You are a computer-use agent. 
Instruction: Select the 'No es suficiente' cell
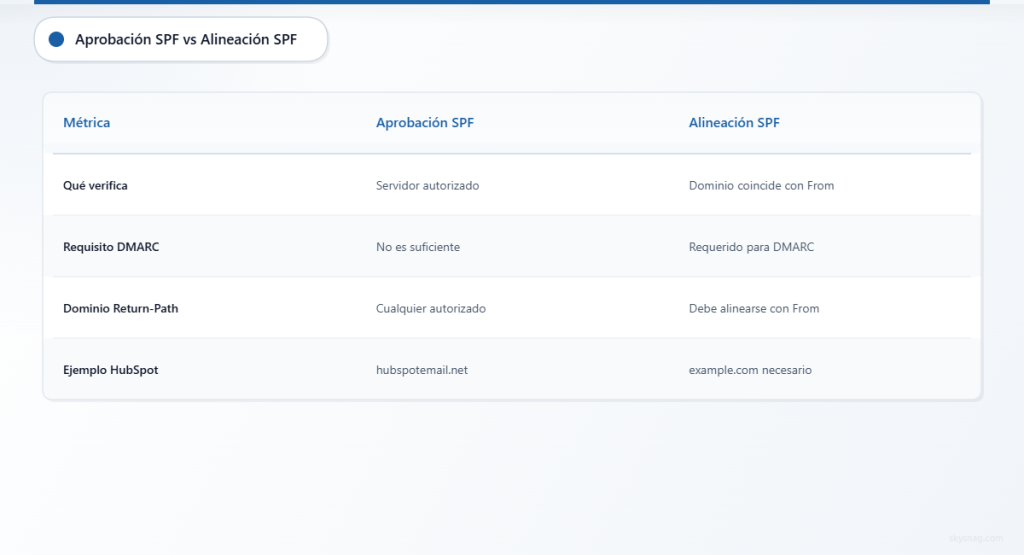417,247
